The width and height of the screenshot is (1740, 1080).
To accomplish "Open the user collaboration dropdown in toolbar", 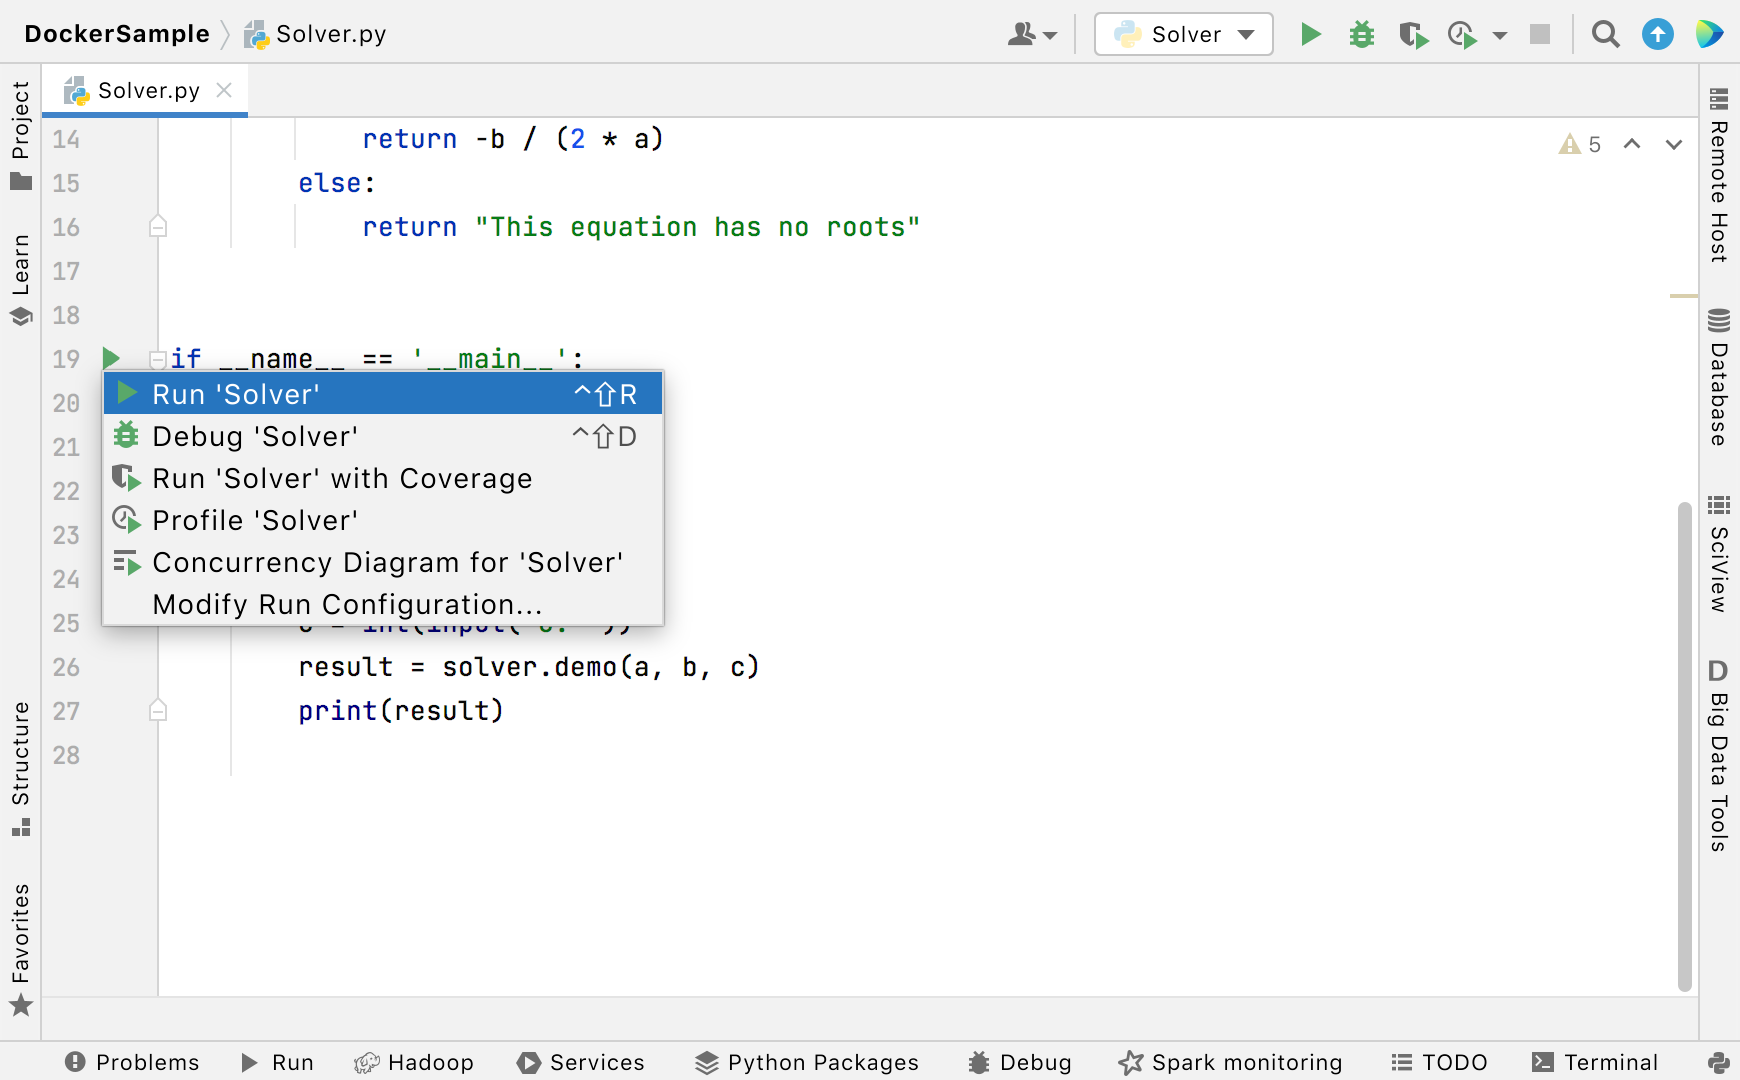I will (1032, 33).
